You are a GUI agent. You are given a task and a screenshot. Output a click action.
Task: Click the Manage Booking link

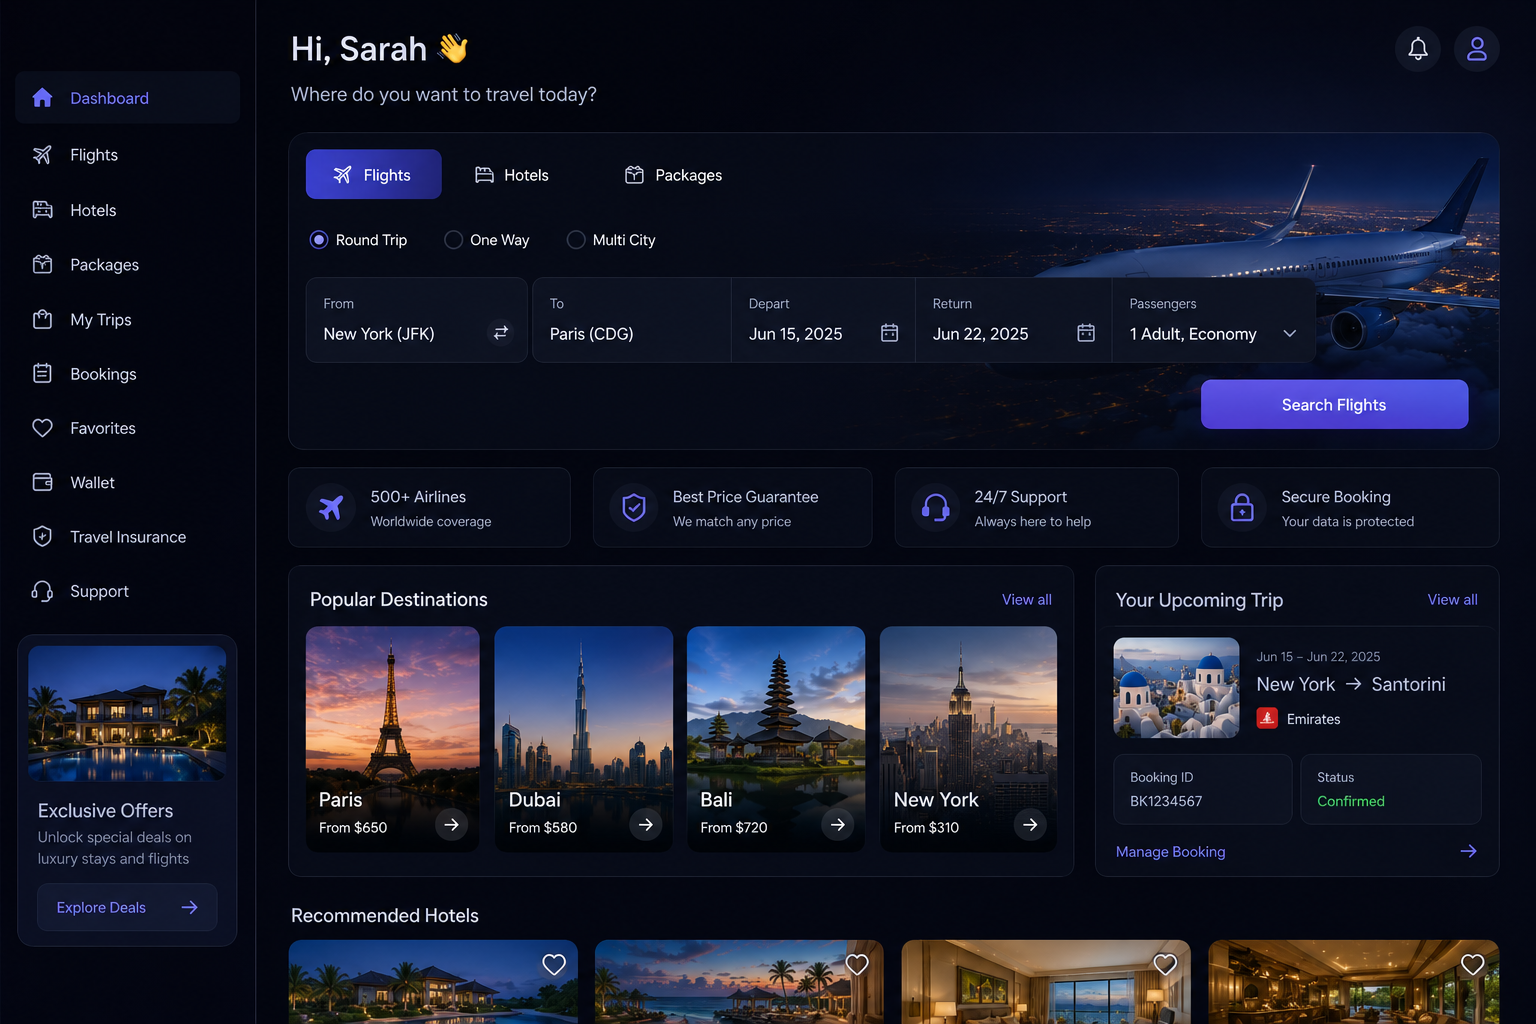(1170, 852)
